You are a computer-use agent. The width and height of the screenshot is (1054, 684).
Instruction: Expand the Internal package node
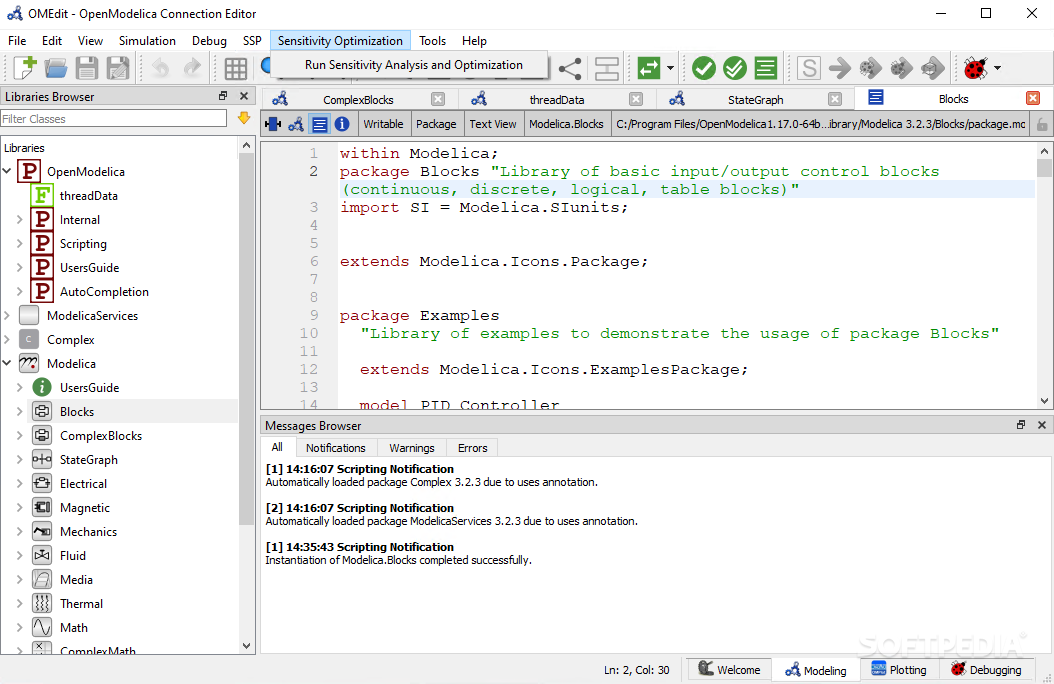[19, 220]
